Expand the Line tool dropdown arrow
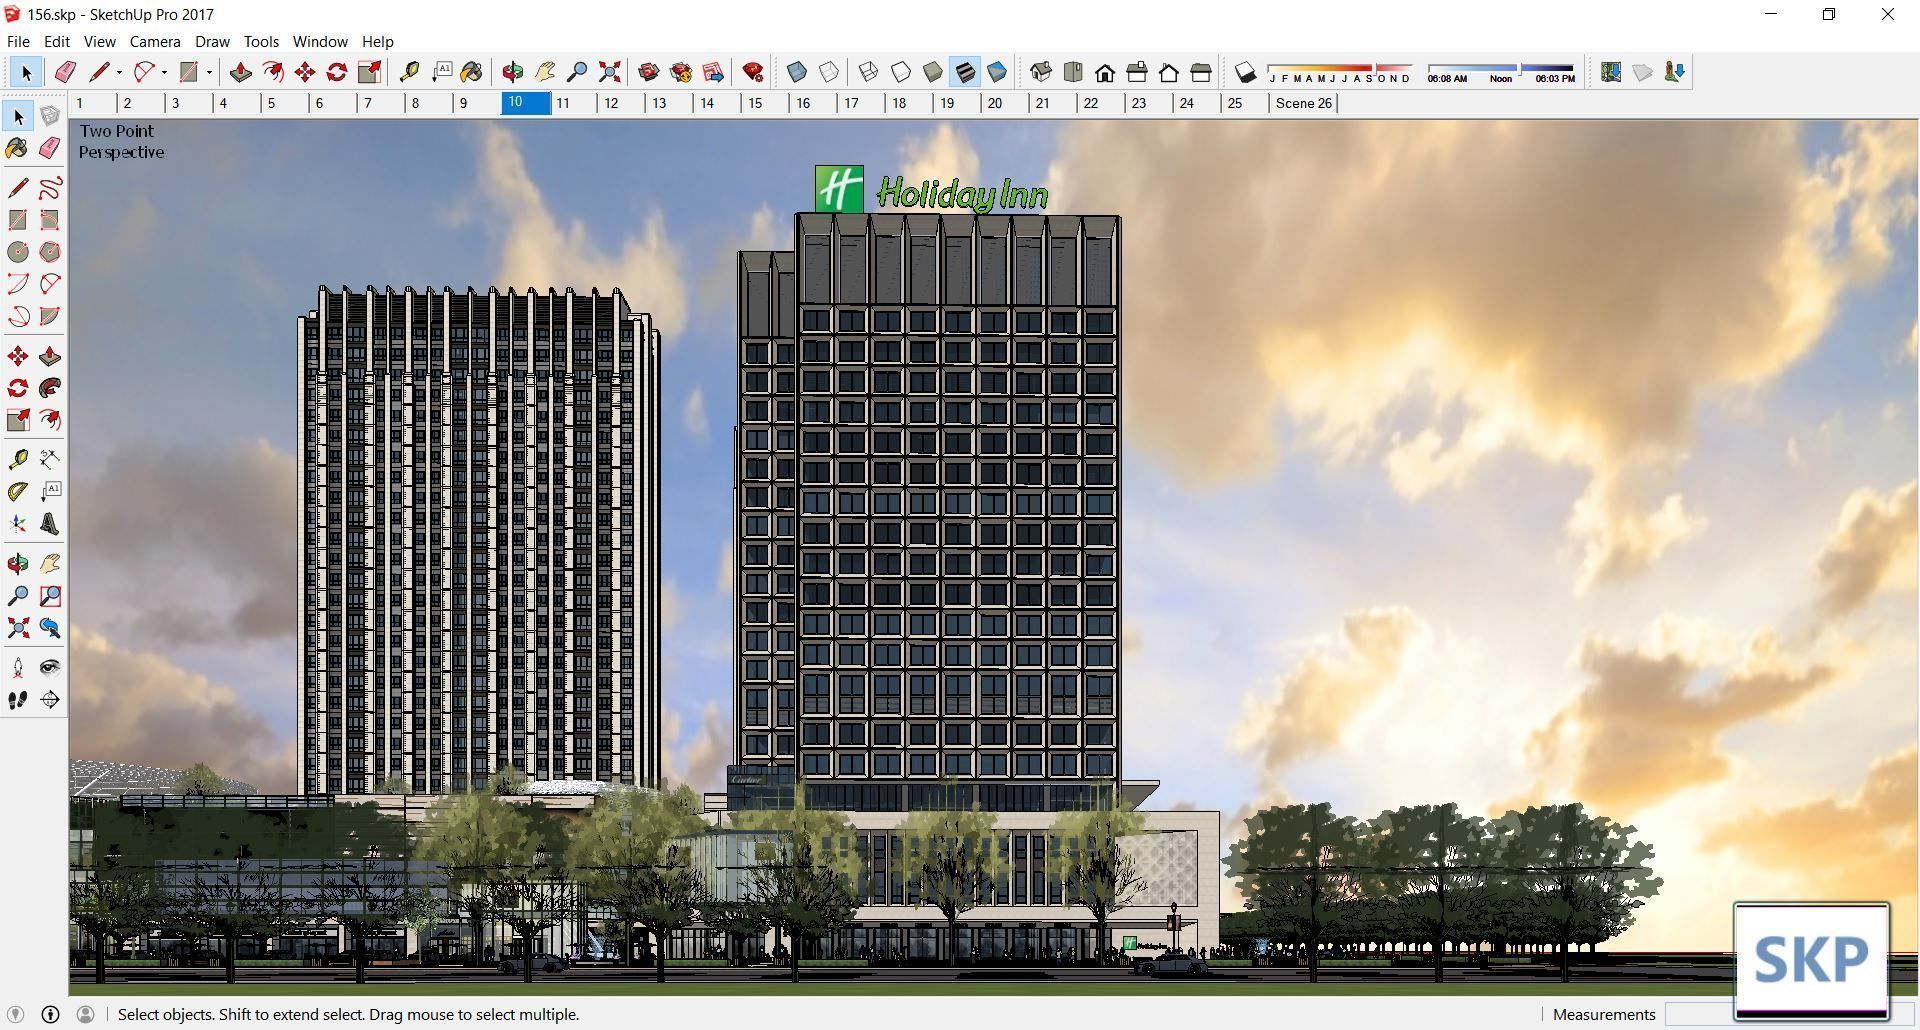Image resolution: width=1920 pixels, height=1030 pixels. tap(119, 72)
